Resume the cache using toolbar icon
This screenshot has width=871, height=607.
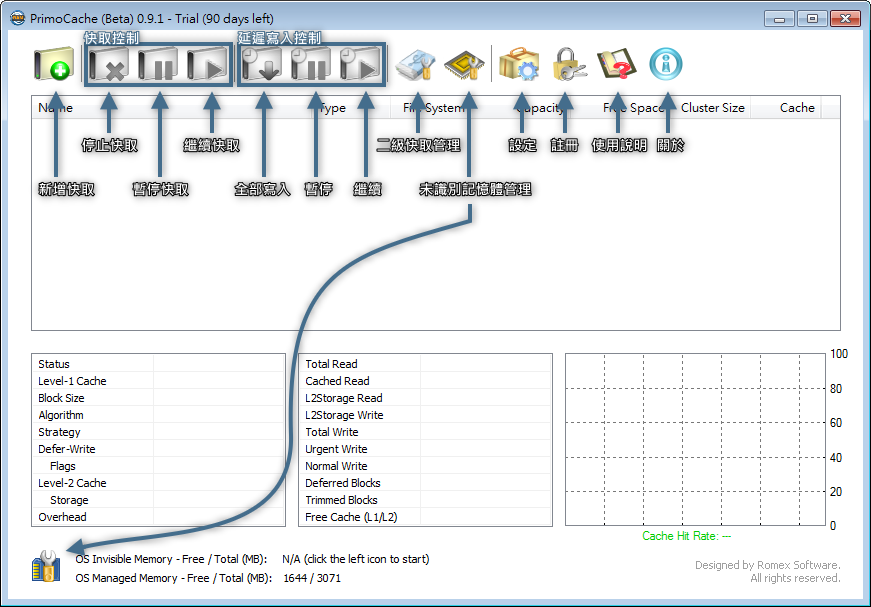(207, 64)
